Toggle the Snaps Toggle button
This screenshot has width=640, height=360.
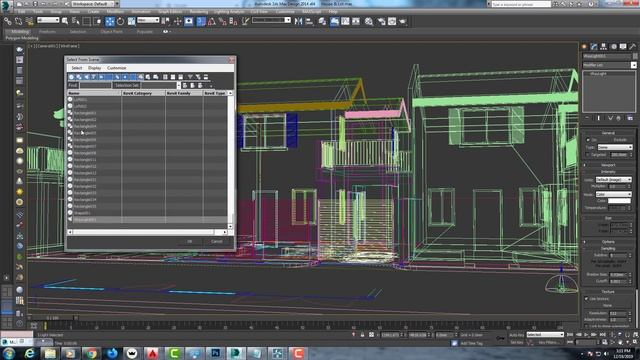tap(201, 21)
